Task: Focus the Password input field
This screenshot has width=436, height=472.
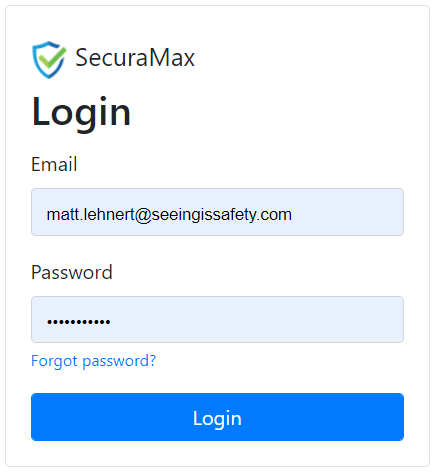Action: 217,319
